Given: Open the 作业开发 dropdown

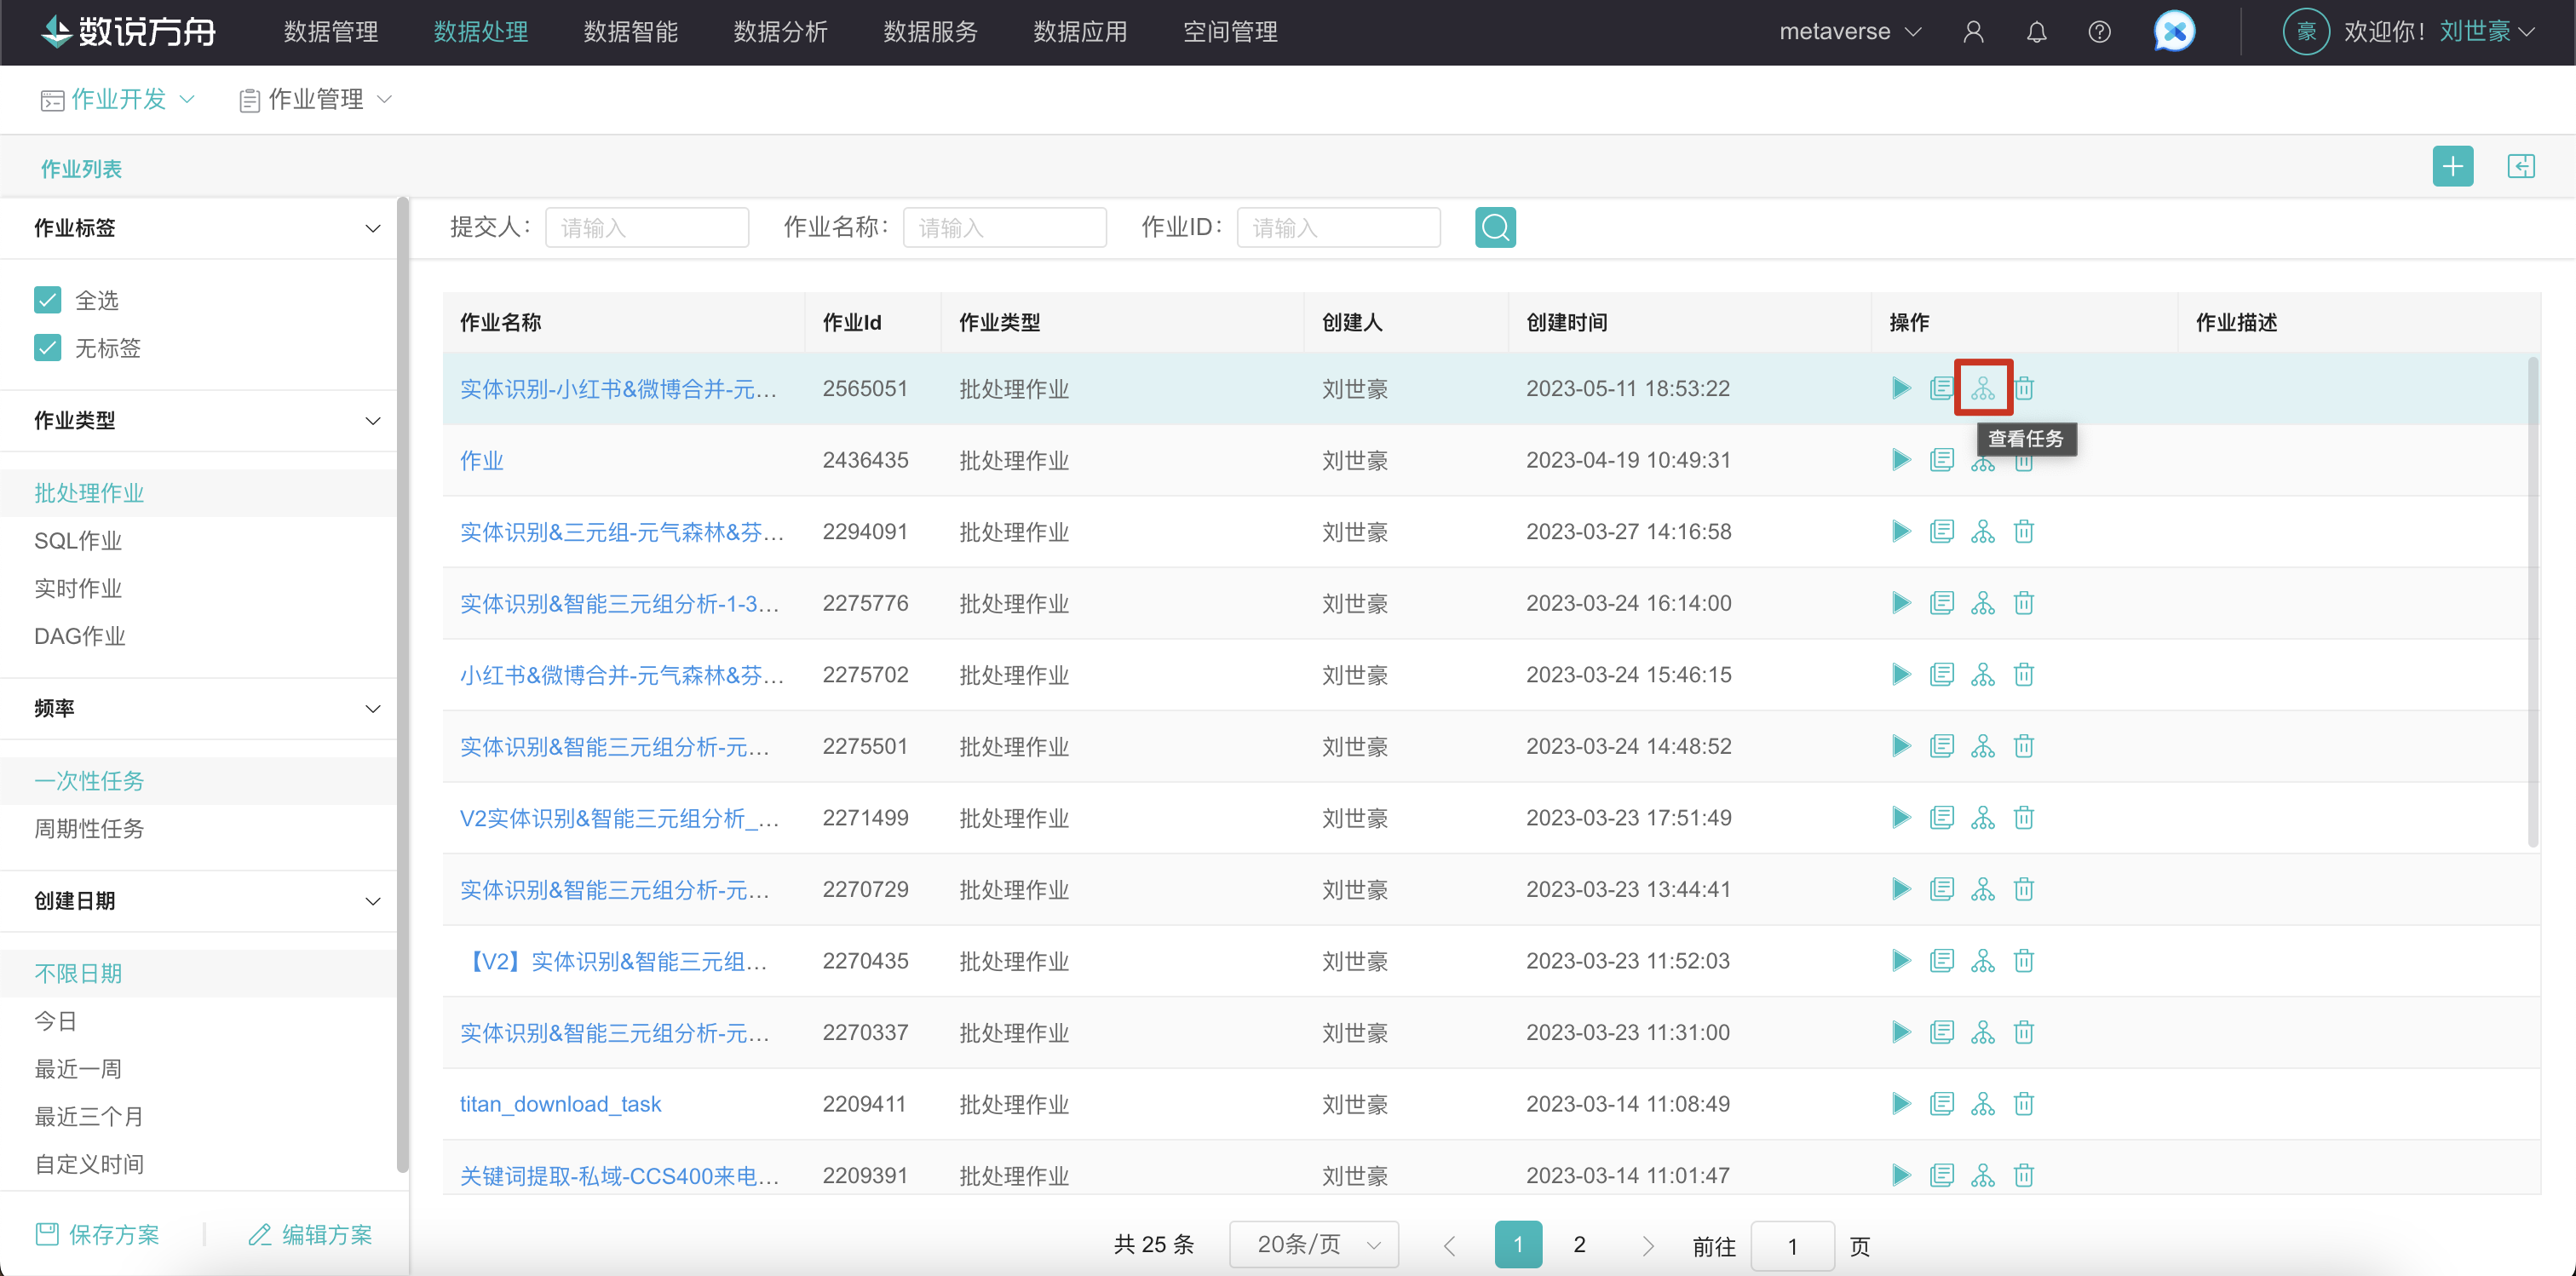Looking at the screenshot, I should click(x=117, y=99).
